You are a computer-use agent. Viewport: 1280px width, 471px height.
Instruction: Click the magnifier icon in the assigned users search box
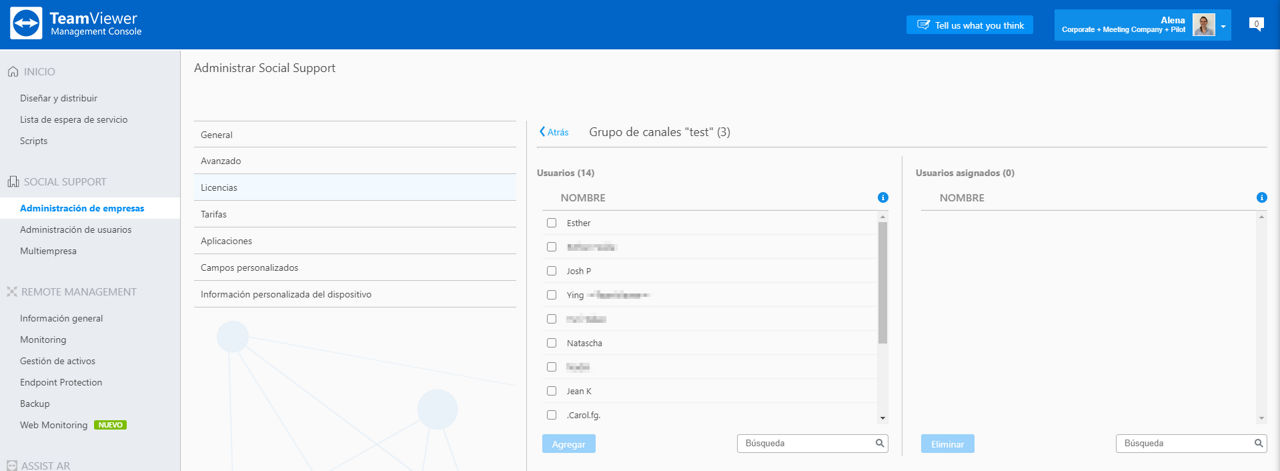pyautogui.click(x=1259, y=443)
